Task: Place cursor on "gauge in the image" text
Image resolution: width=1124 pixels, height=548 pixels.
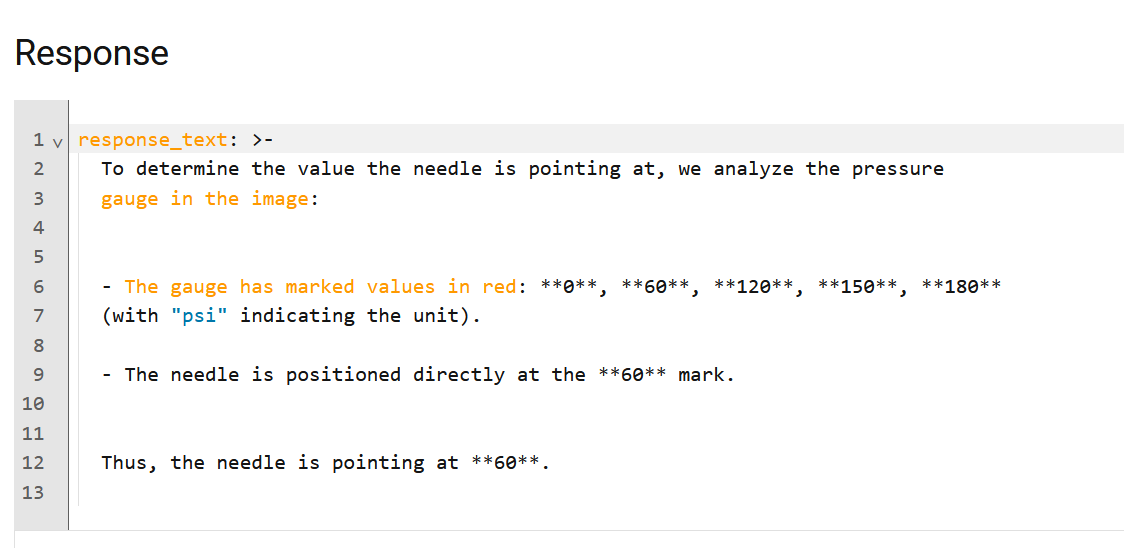Action: pos(204,199)
